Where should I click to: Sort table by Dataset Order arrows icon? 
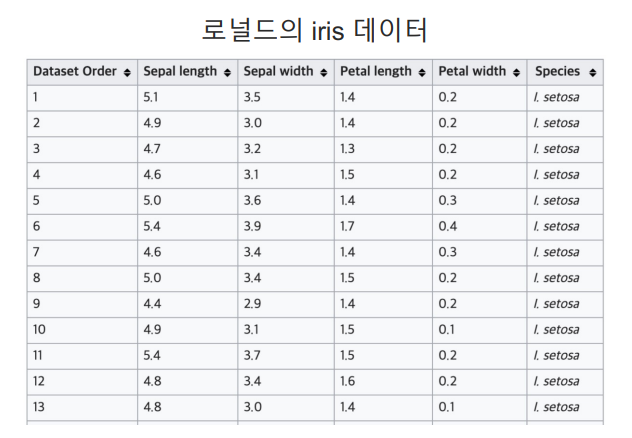click(127, 73)
